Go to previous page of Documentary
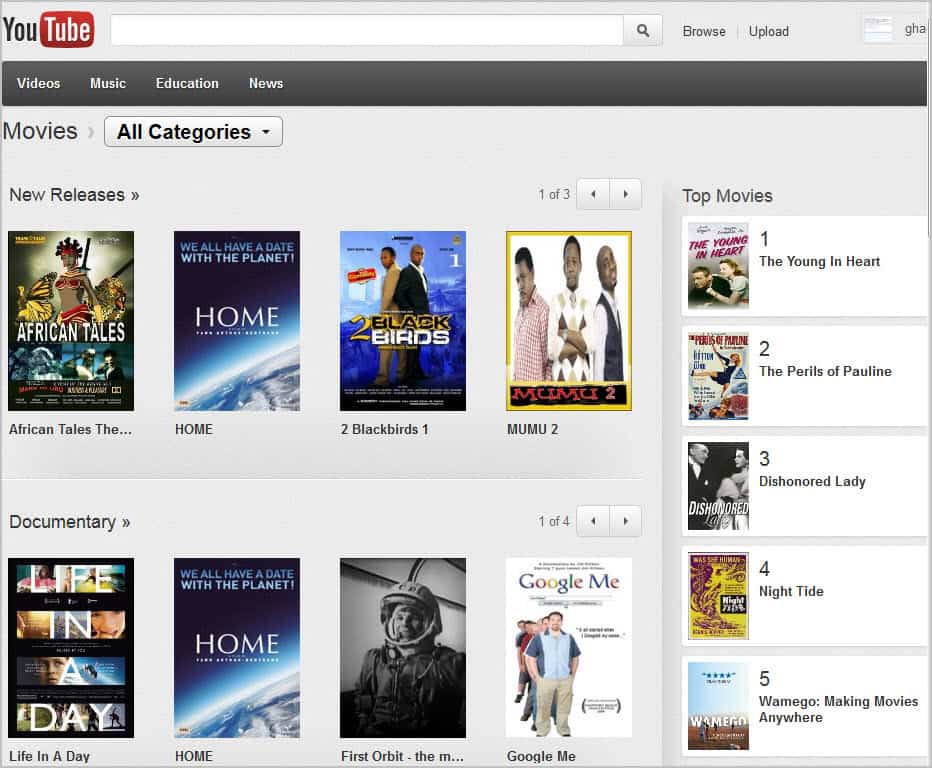932x768 pixels. coord(593,521)
